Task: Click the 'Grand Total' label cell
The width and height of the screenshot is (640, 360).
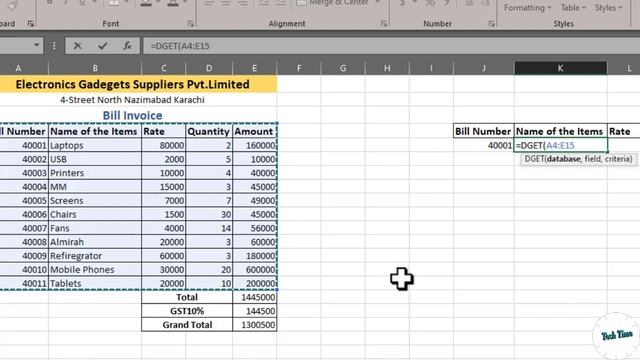Action: point(187,325)
